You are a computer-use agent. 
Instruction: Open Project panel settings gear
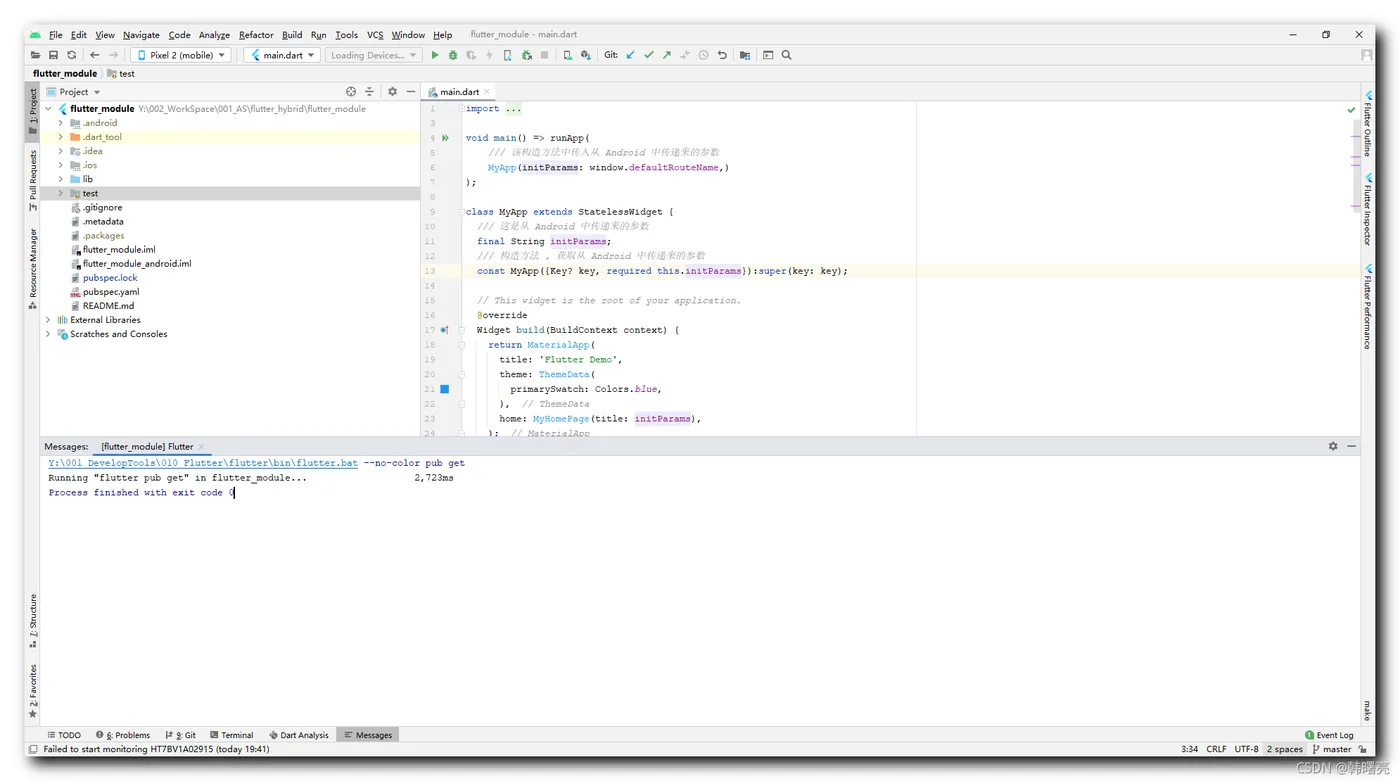click(x=392, y=91)
